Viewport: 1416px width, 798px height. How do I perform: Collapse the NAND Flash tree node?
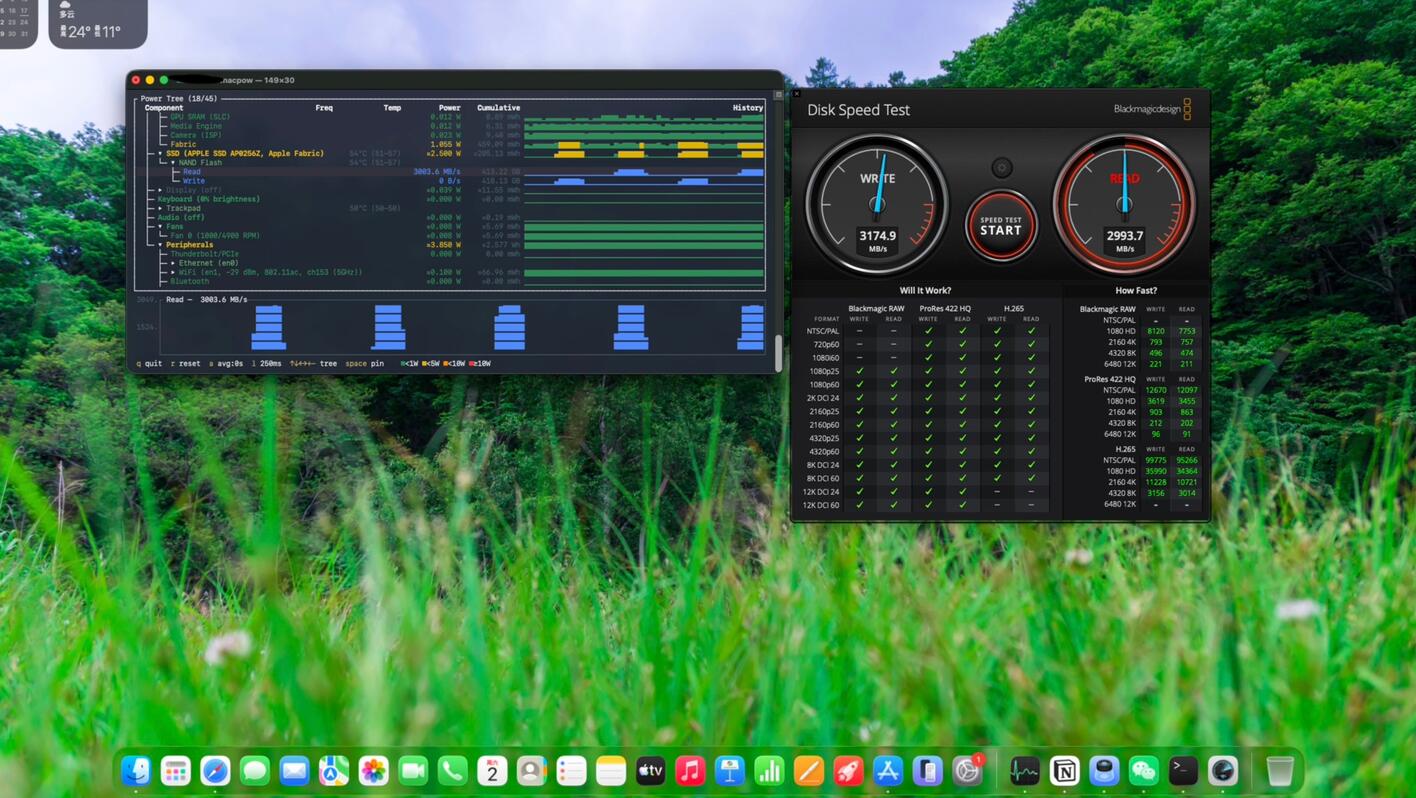click(173, 163)
